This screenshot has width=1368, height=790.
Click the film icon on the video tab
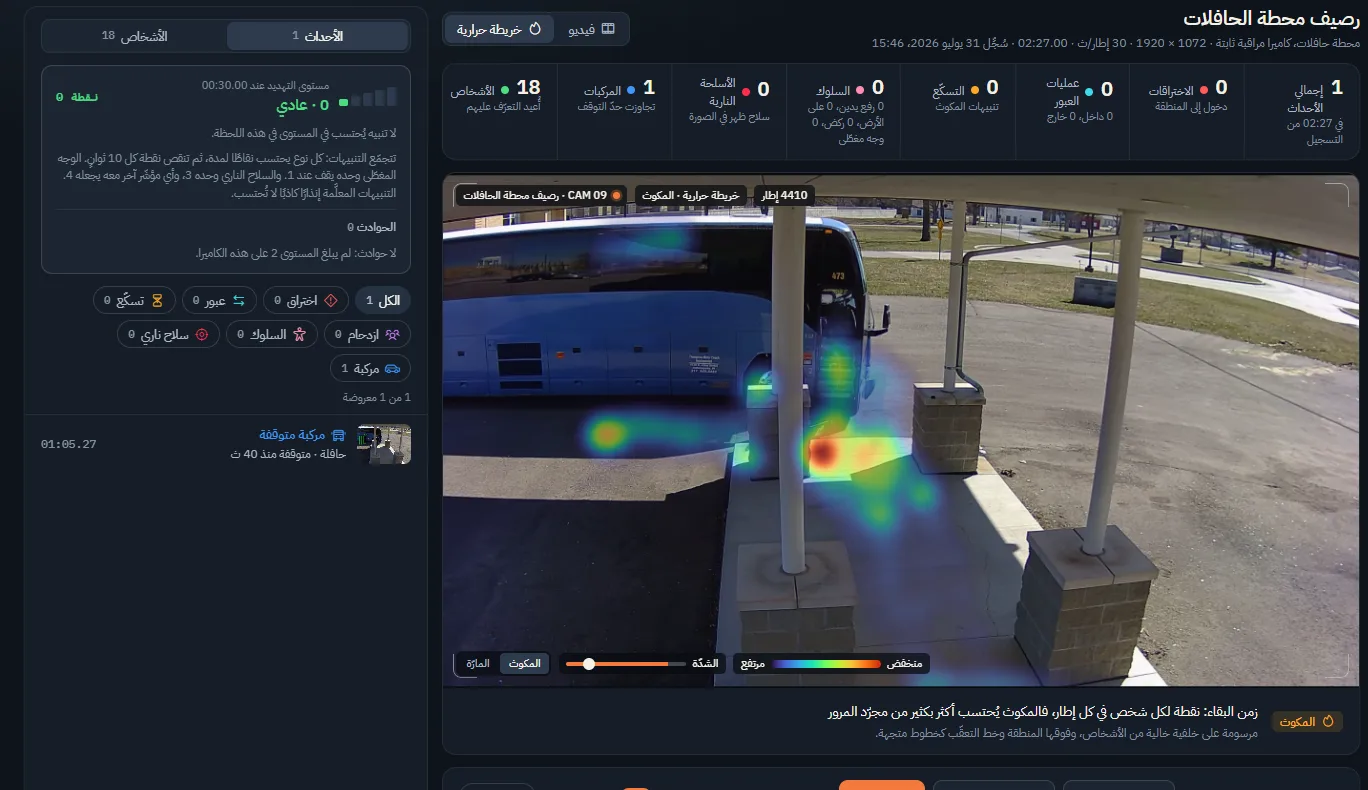pyautogui.click(x=608, y=29)
